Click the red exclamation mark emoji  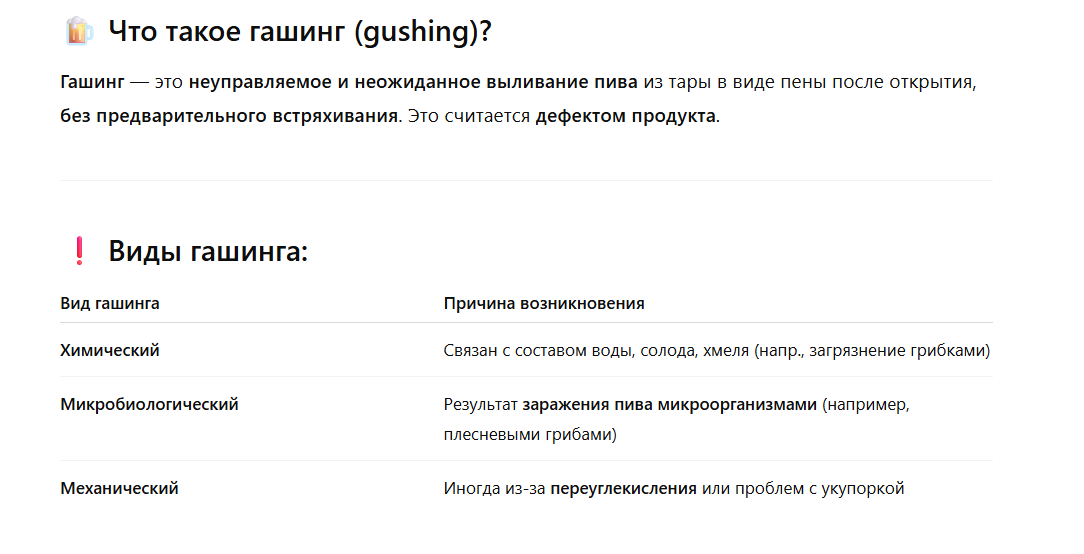click(80, 251)
